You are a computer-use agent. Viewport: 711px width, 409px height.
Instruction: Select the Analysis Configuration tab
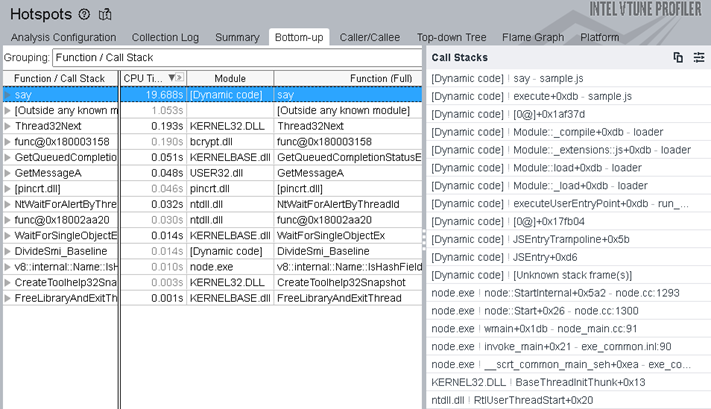[63, 38]
